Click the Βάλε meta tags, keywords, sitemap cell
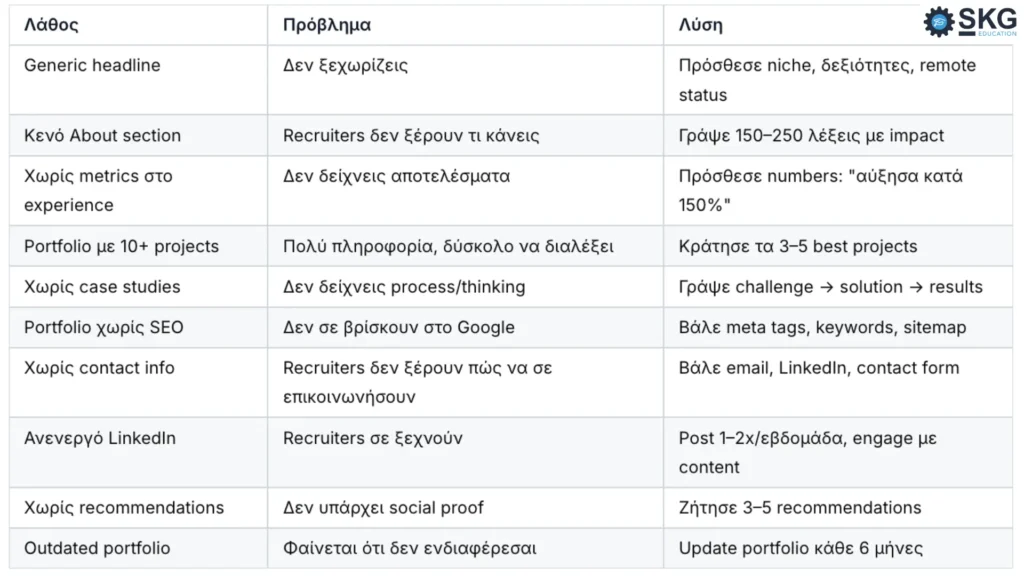This screenshot has width=1024, height=576. 822,327
